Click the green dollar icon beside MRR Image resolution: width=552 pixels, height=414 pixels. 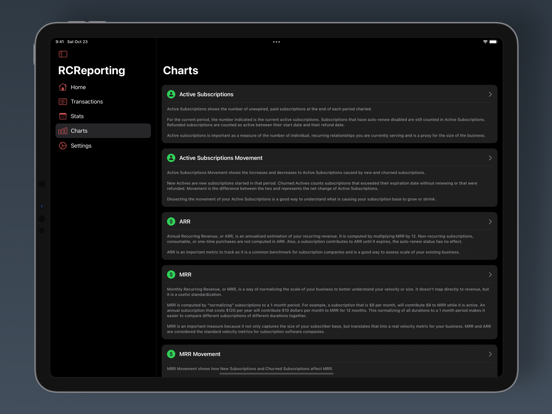[171, 275]
